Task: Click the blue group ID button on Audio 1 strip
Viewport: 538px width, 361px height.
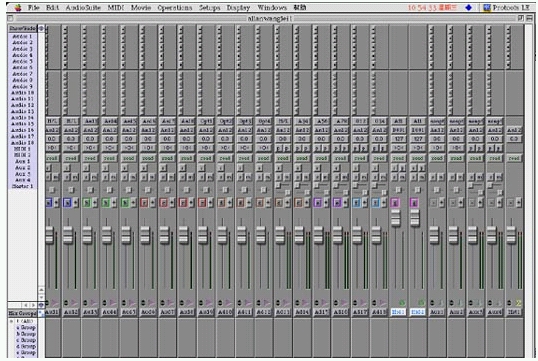Action: coord(49,203)
